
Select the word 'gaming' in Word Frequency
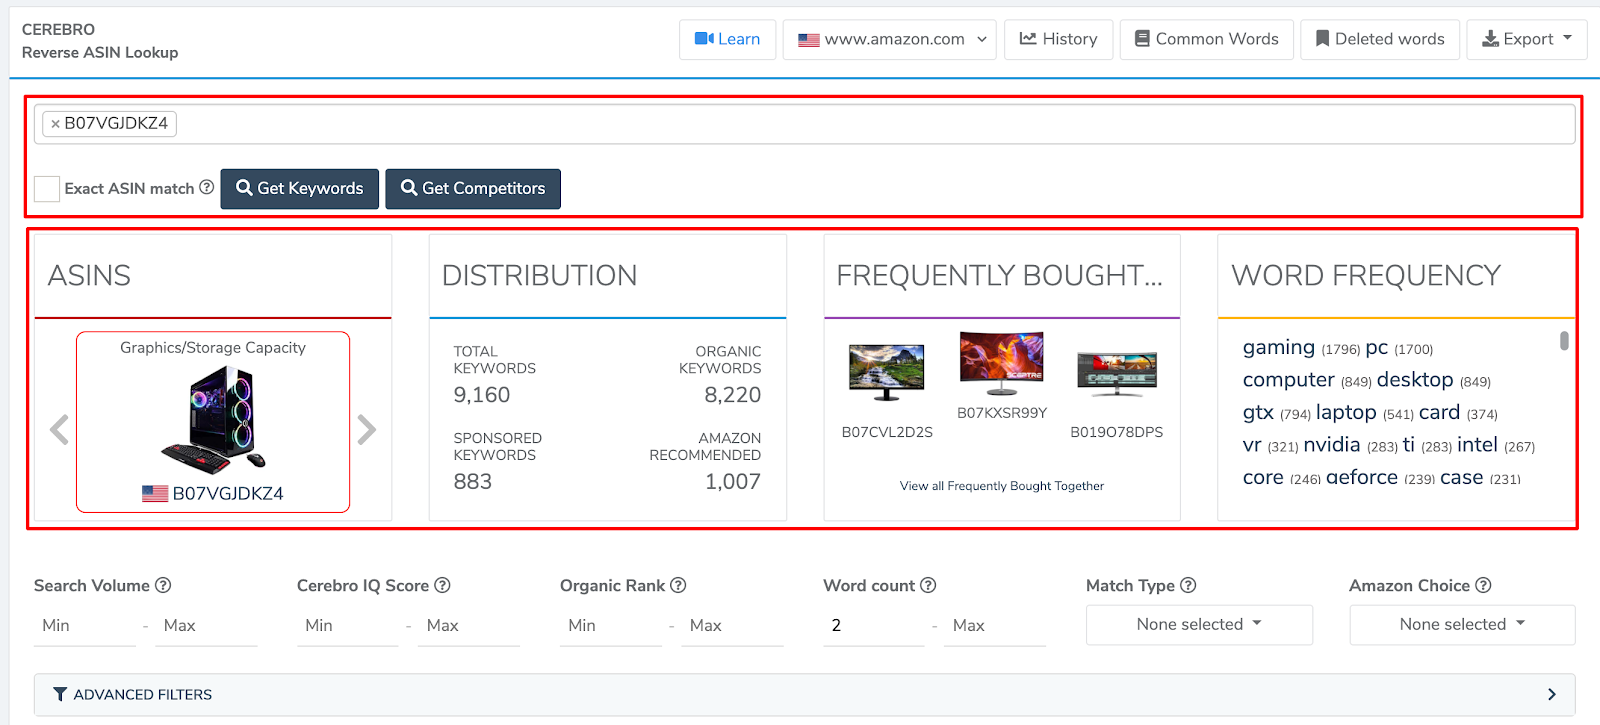pos(1279,348)
